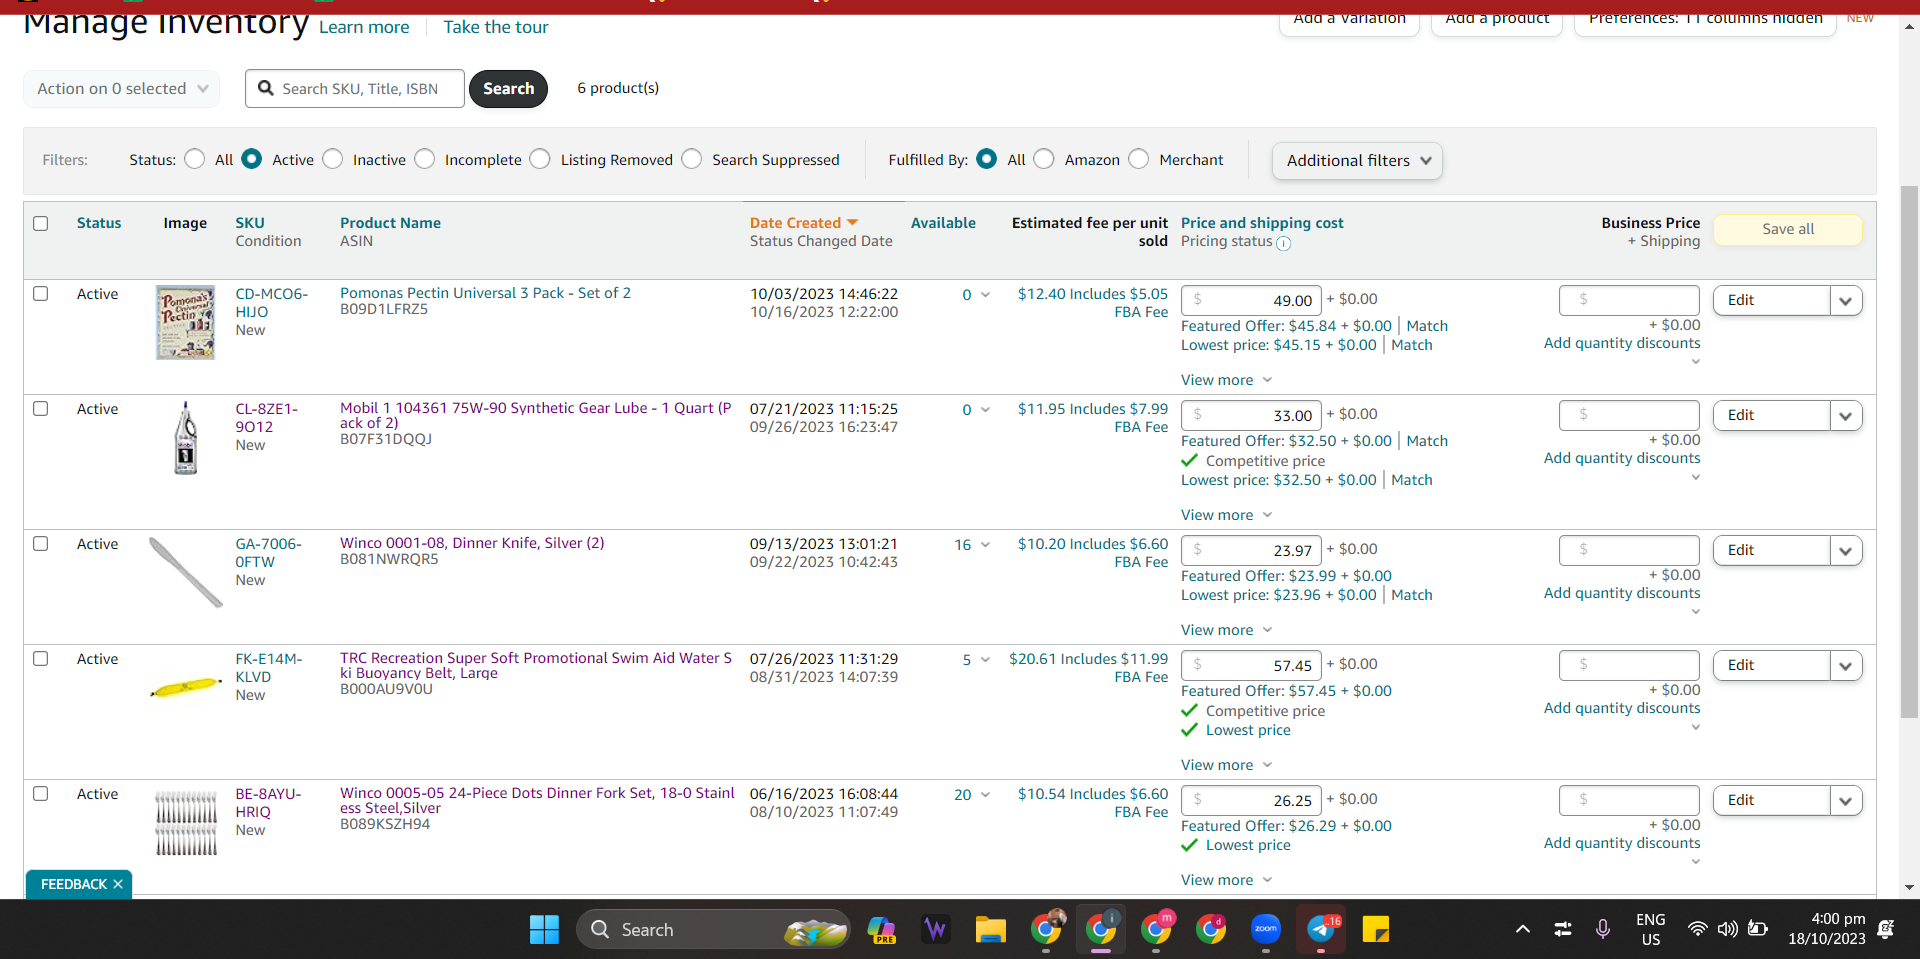The width and height of the screenshot is (1920, 959).
Task: Open the 'Learn more' link
Action: click(x=364, y=27)
